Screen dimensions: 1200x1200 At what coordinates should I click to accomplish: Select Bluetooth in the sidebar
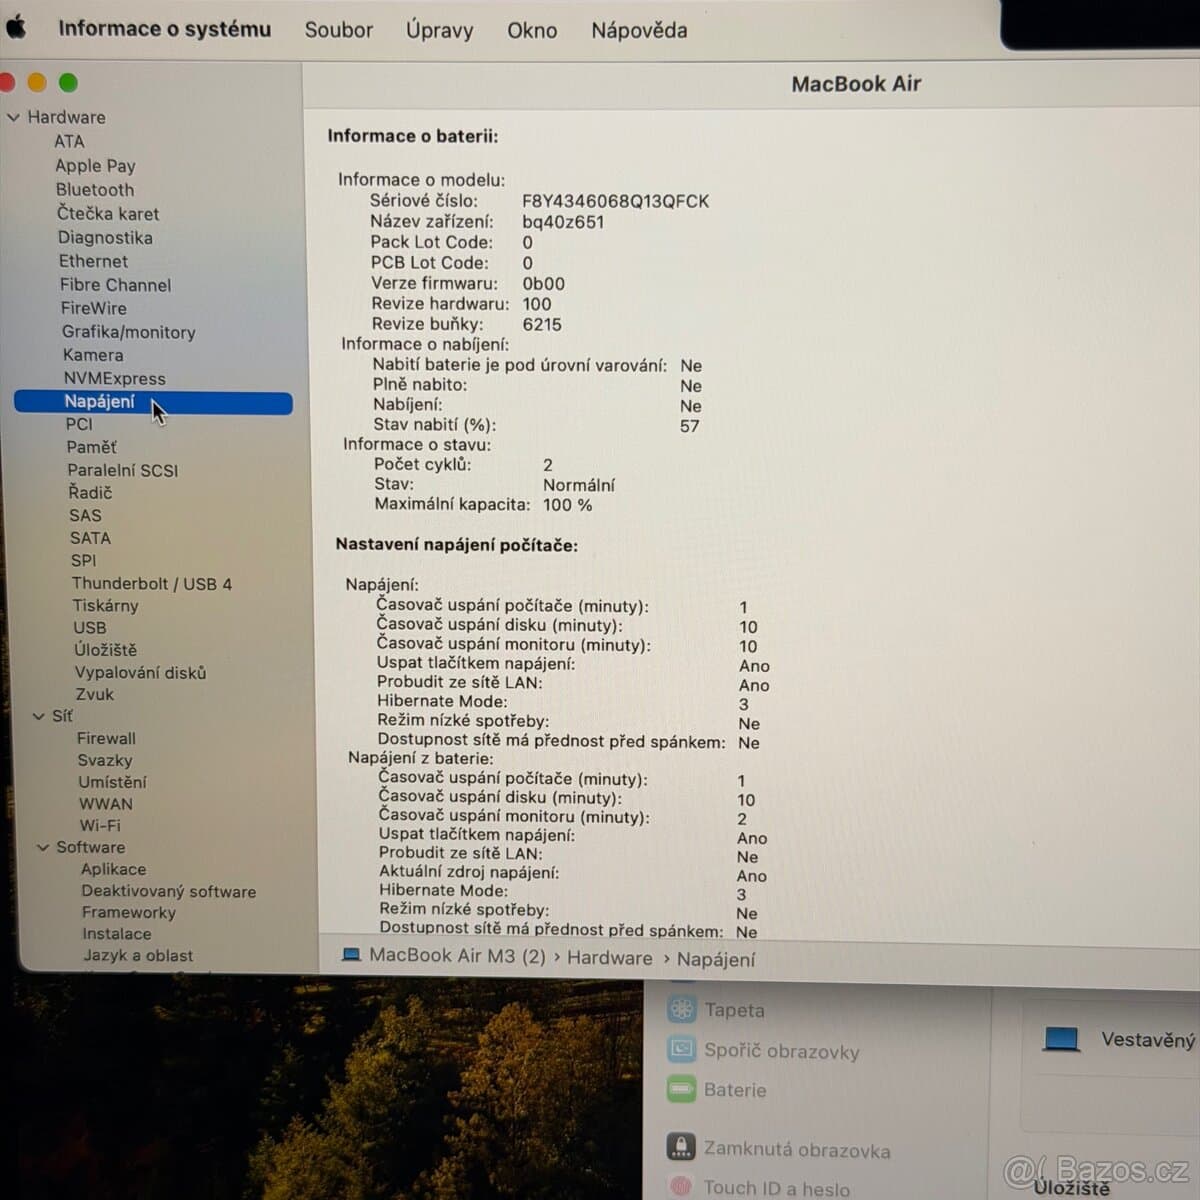coord(95,190)
